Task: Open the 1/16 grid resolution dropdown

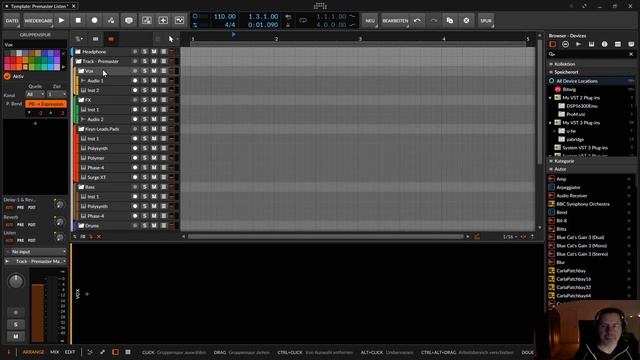Action: (510, 237)
